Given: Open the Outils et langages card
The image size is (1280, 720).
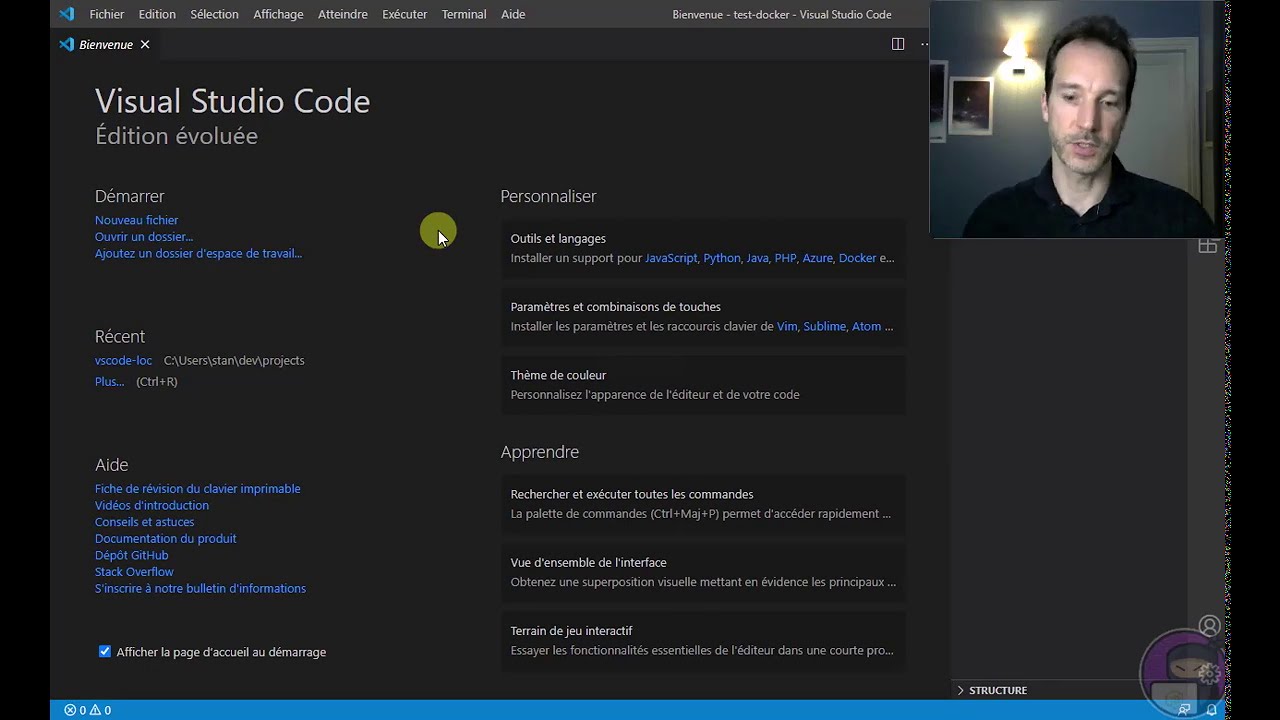Looking at the screenshot, I should pyautogui.click(x=703, y=248).
